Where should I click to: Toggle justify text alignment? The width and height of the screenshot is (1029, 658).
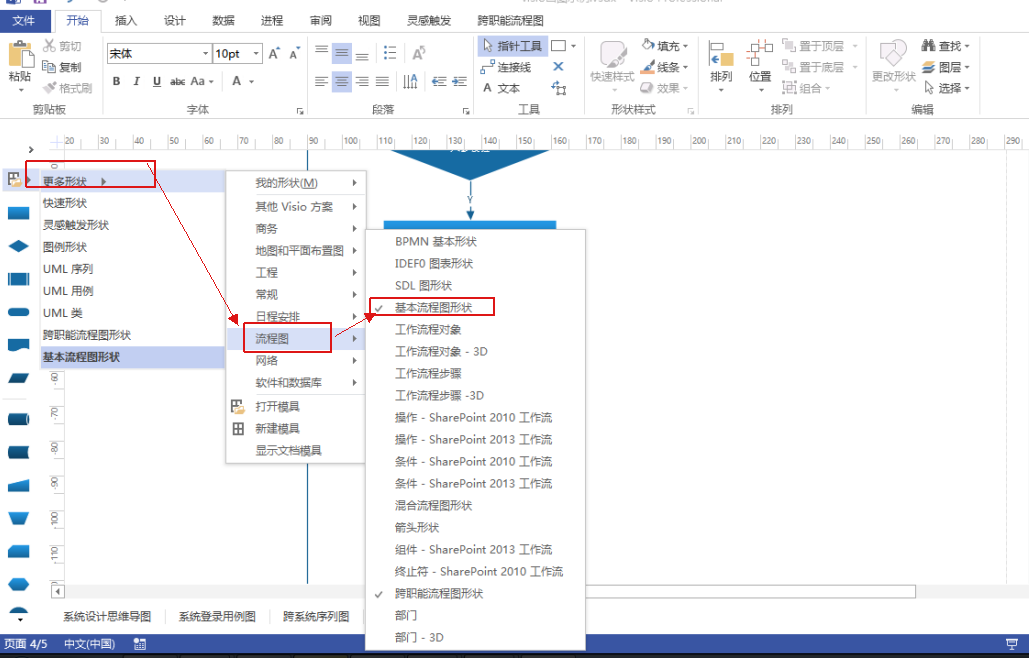coord(383,81)
